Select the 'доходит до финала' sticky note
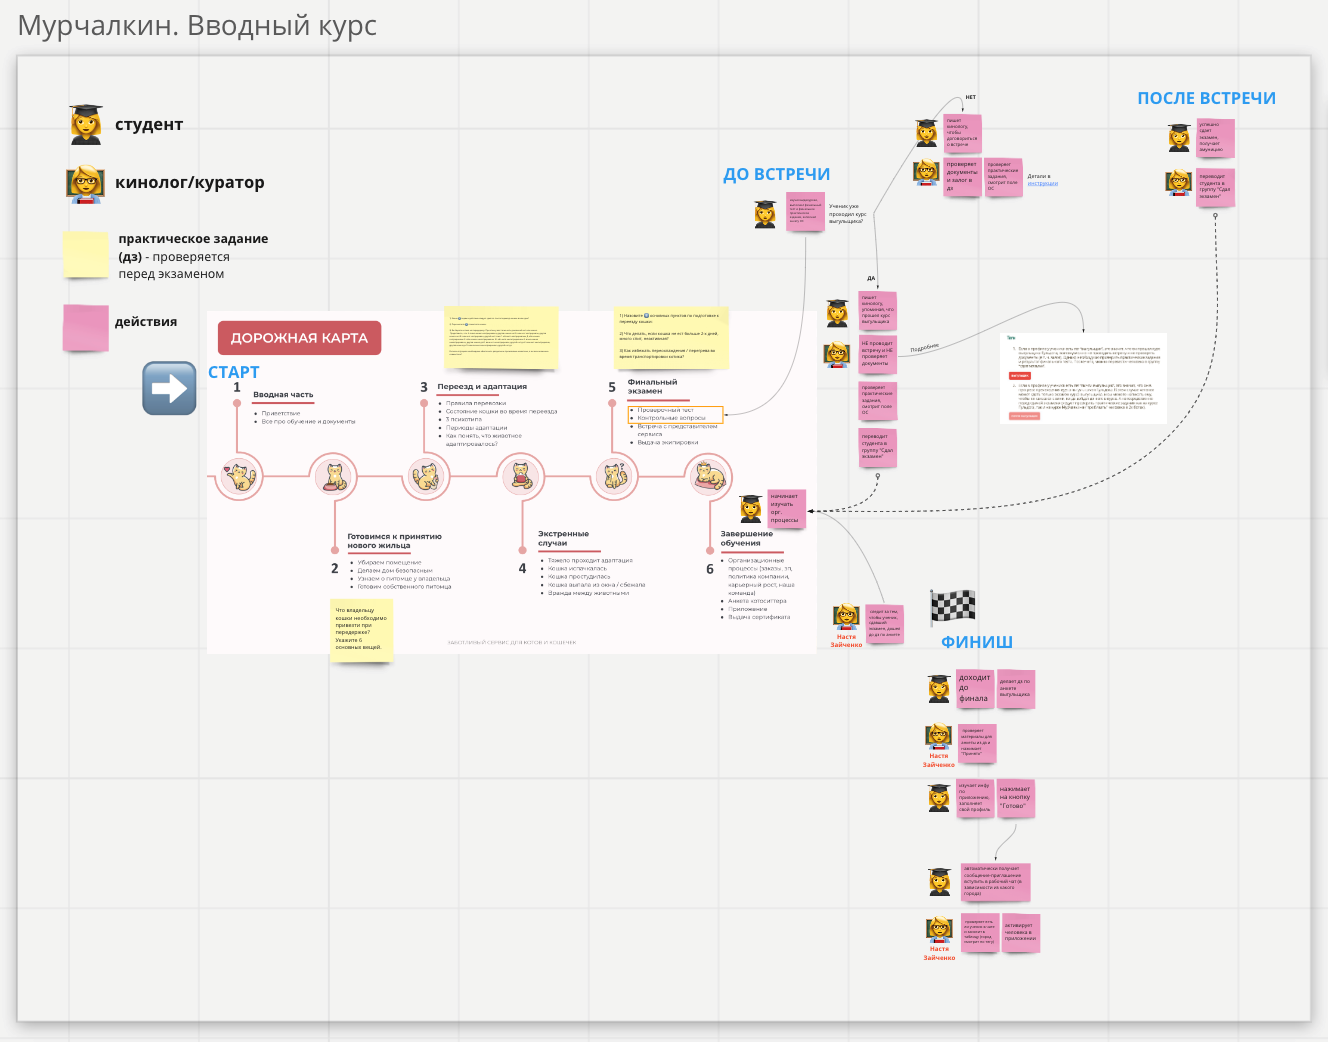The width and height of the screenshot is (1328, 1042). [974, 688]
